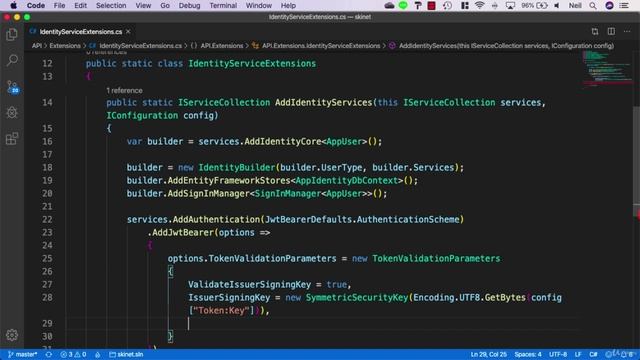Click the skinet.sln project in status bar

click(x=126, y=354)
